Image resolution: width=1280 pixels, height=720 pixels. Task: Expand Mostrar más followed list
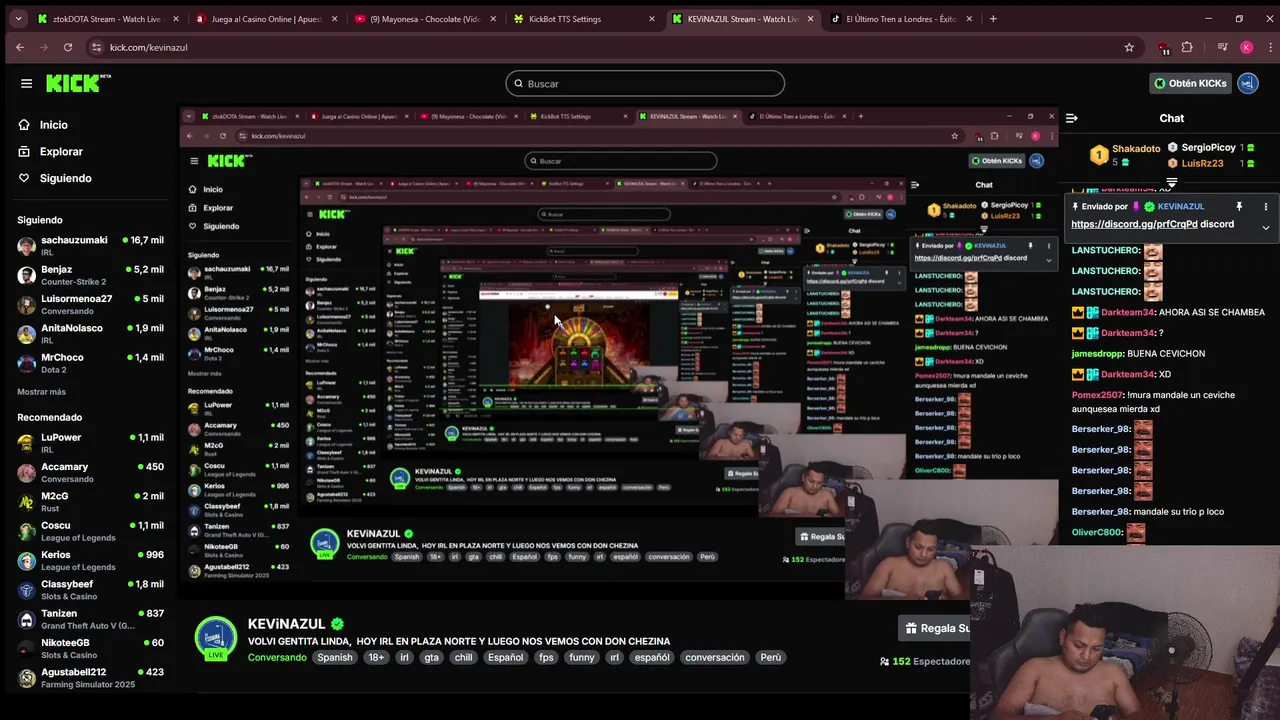tap(41, 392)
